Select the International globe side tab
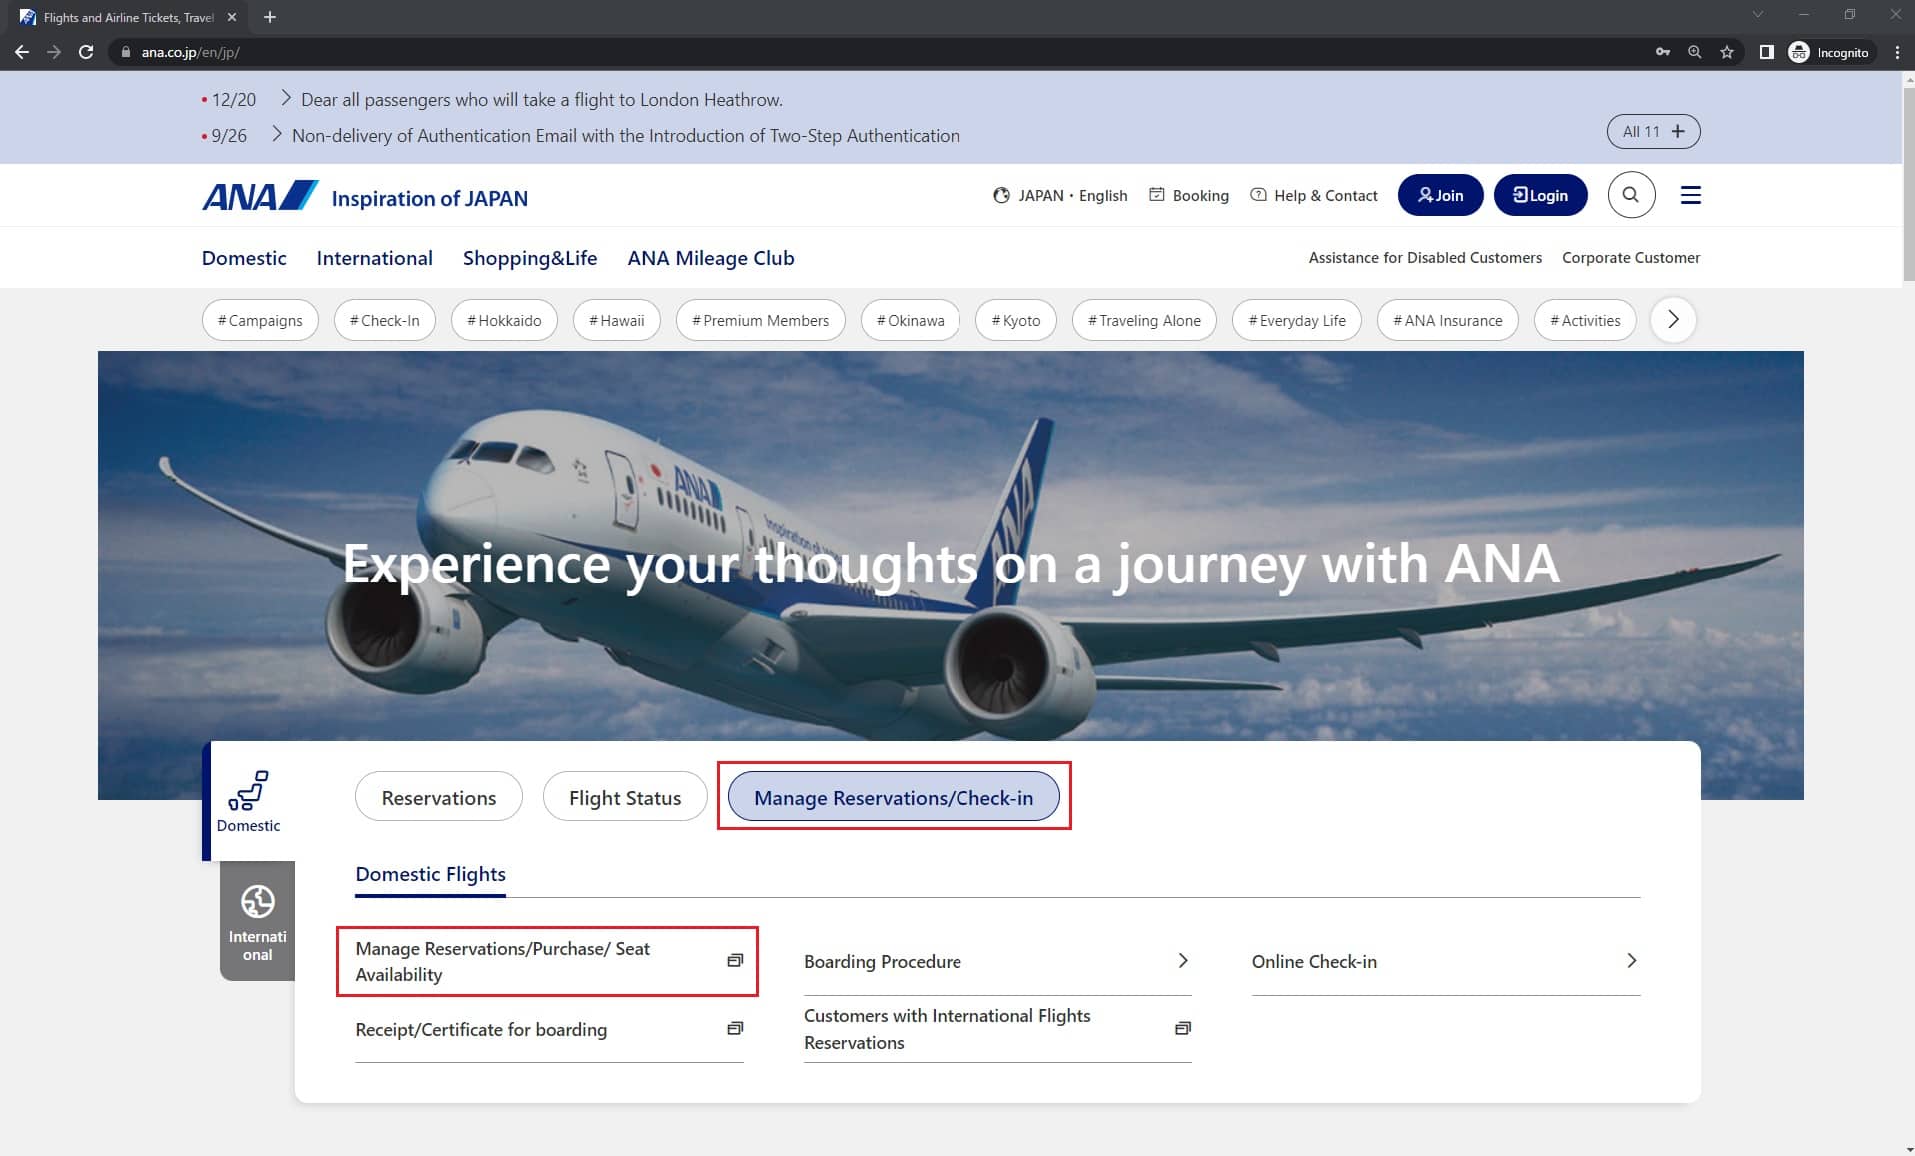This screenshot has height=1156, width=1915. tap(257, 921)
